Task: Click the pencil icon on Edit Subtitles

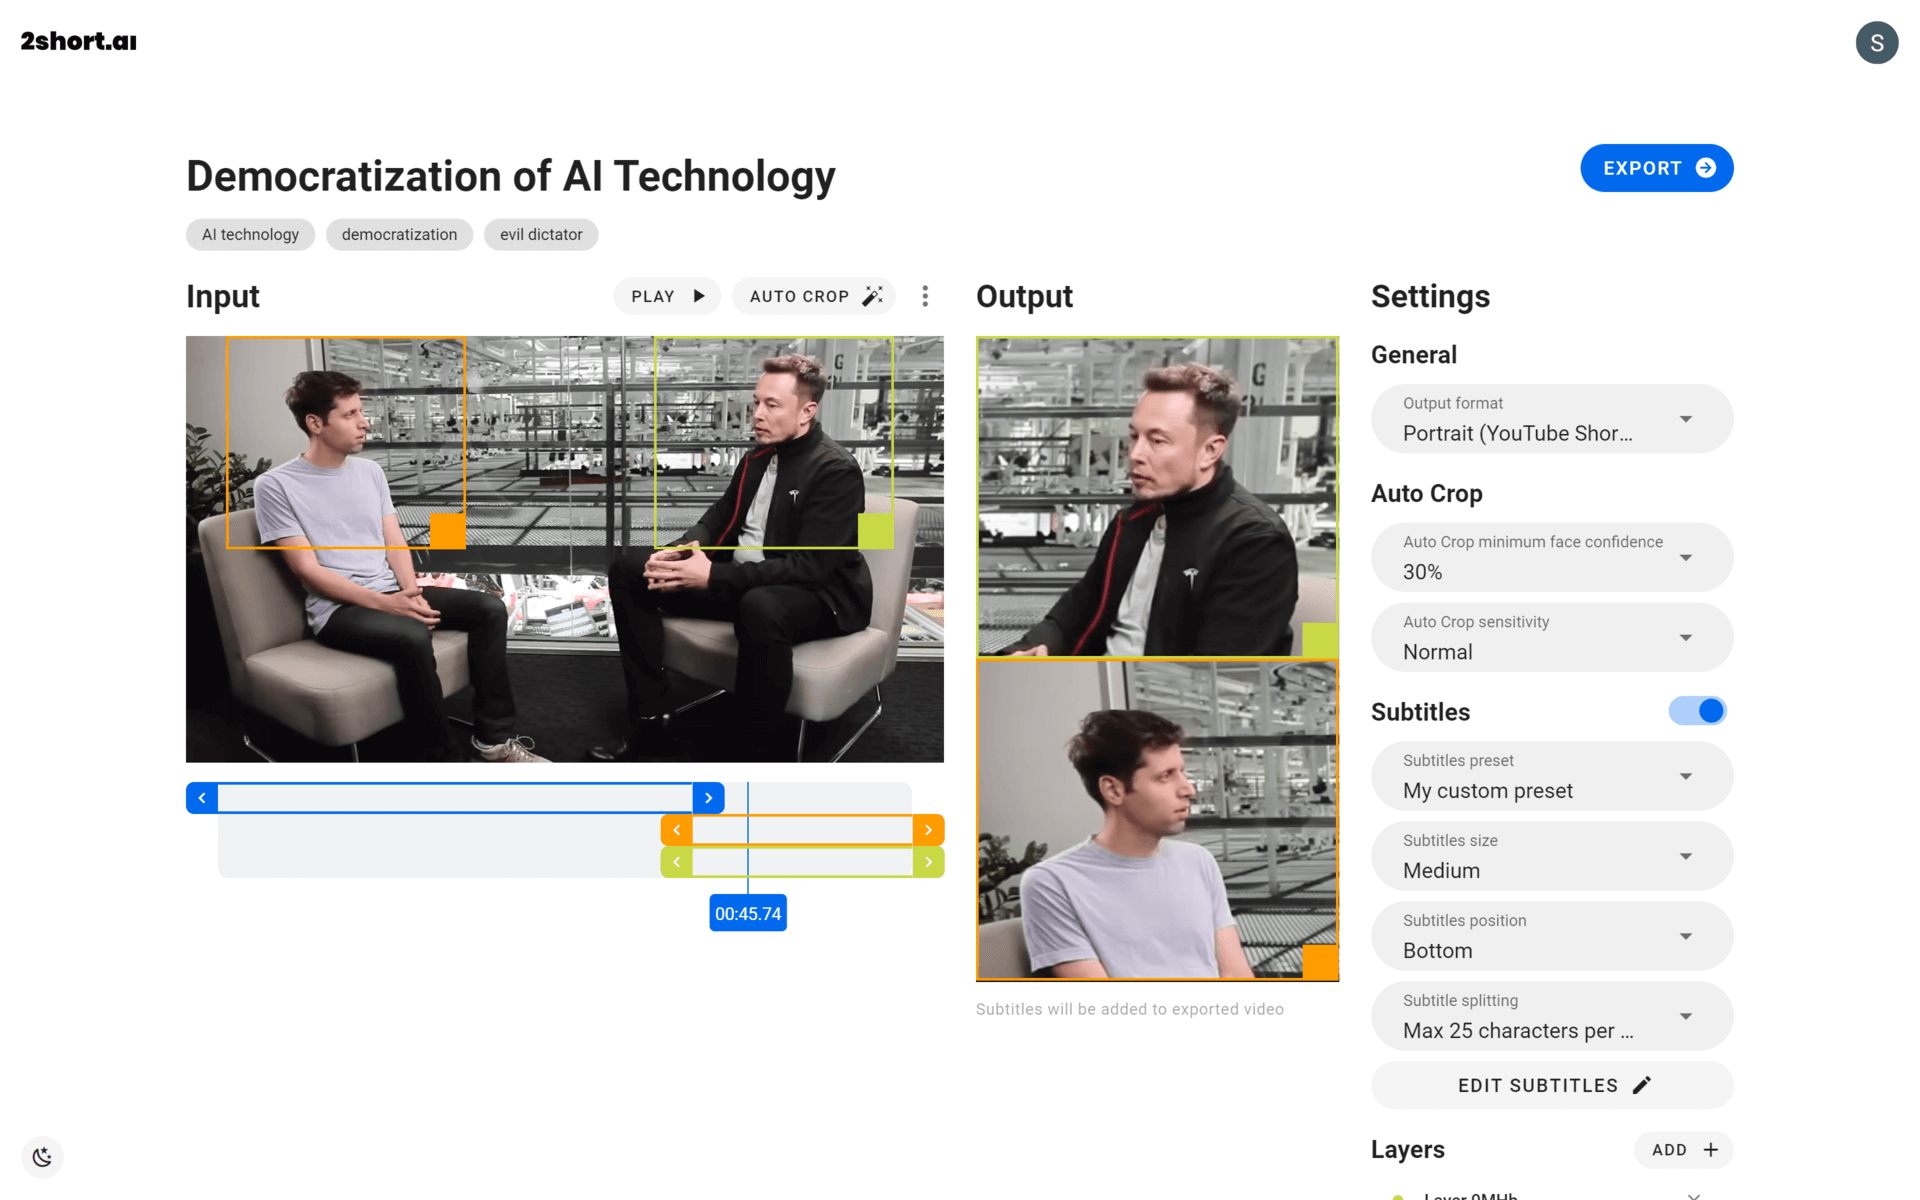Action: tap(1641, 1085)
